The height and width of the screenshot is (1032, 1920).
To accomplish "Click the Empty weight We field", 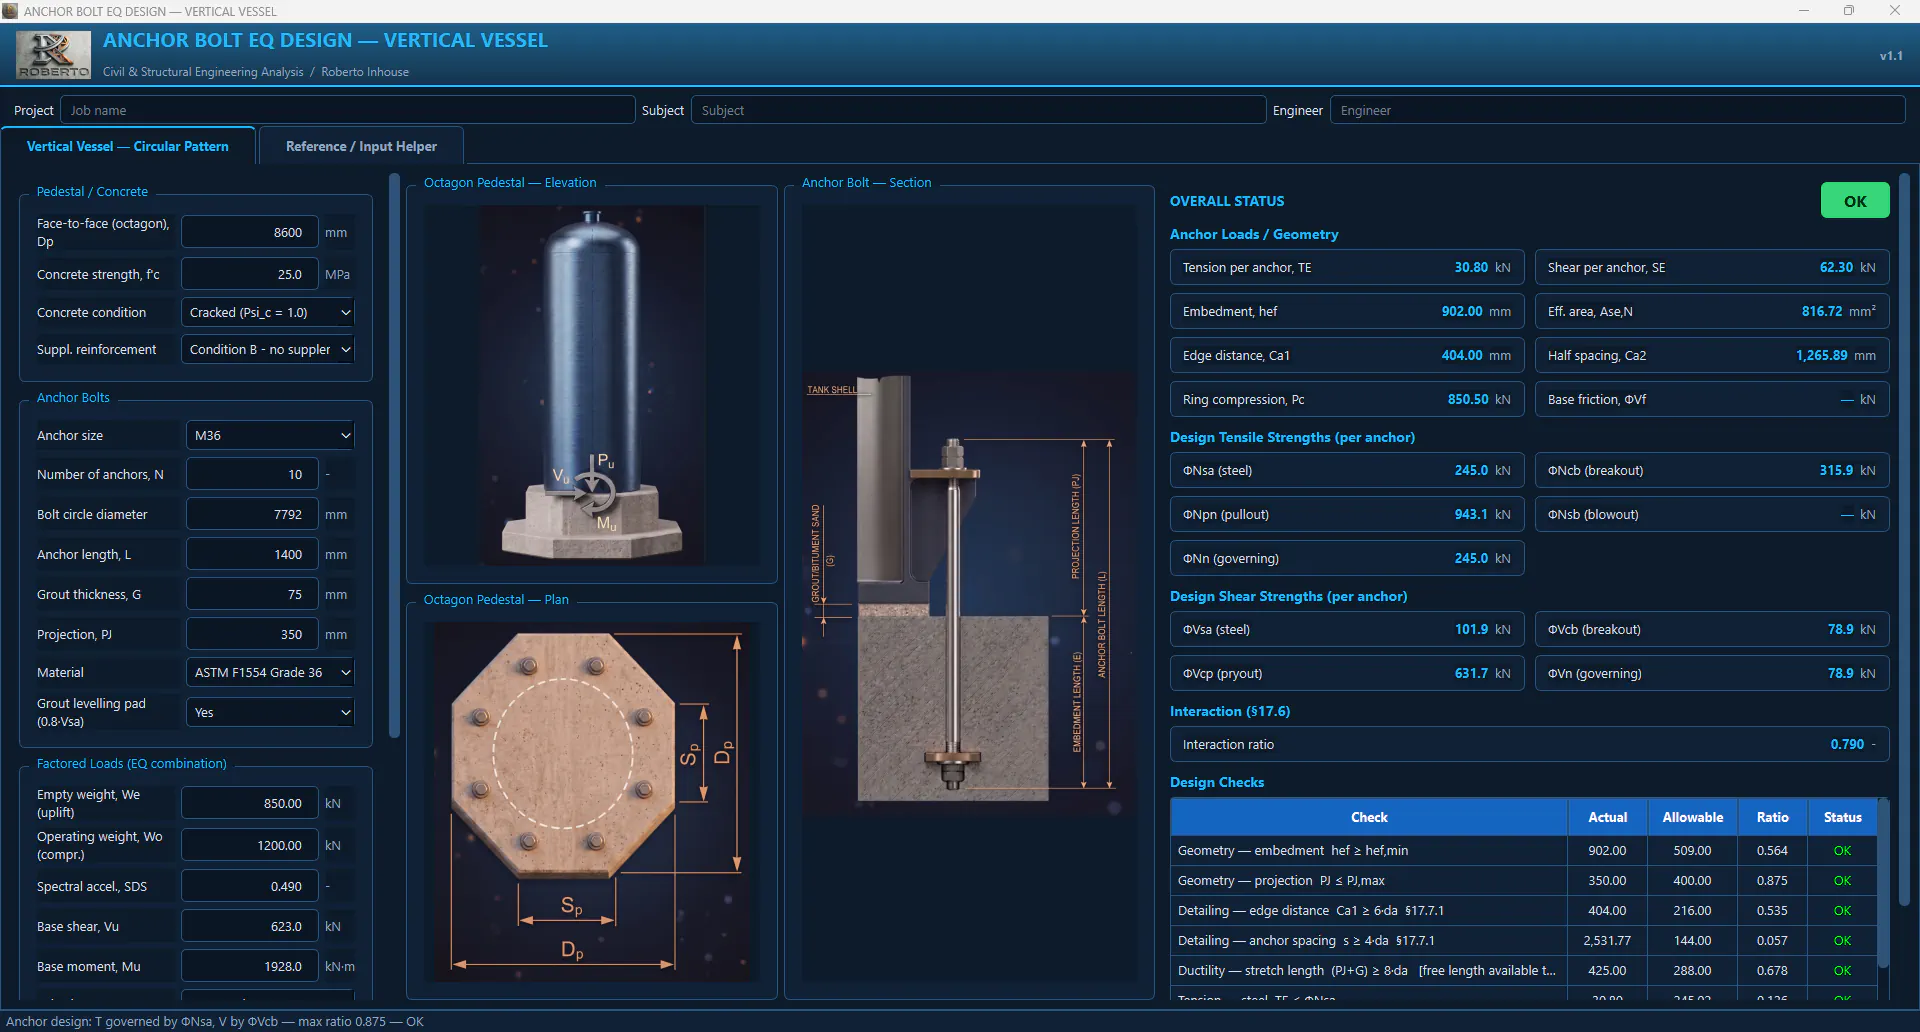I will coord(250,803).
